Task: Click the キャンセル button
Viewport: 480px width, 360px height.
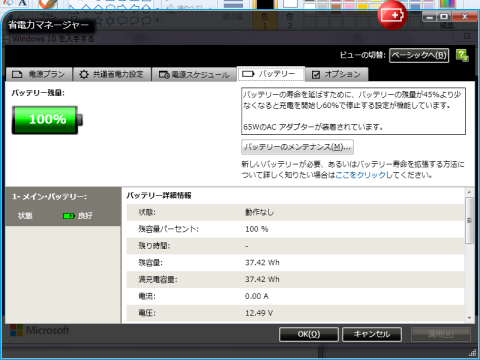Action: pos(372,334)
